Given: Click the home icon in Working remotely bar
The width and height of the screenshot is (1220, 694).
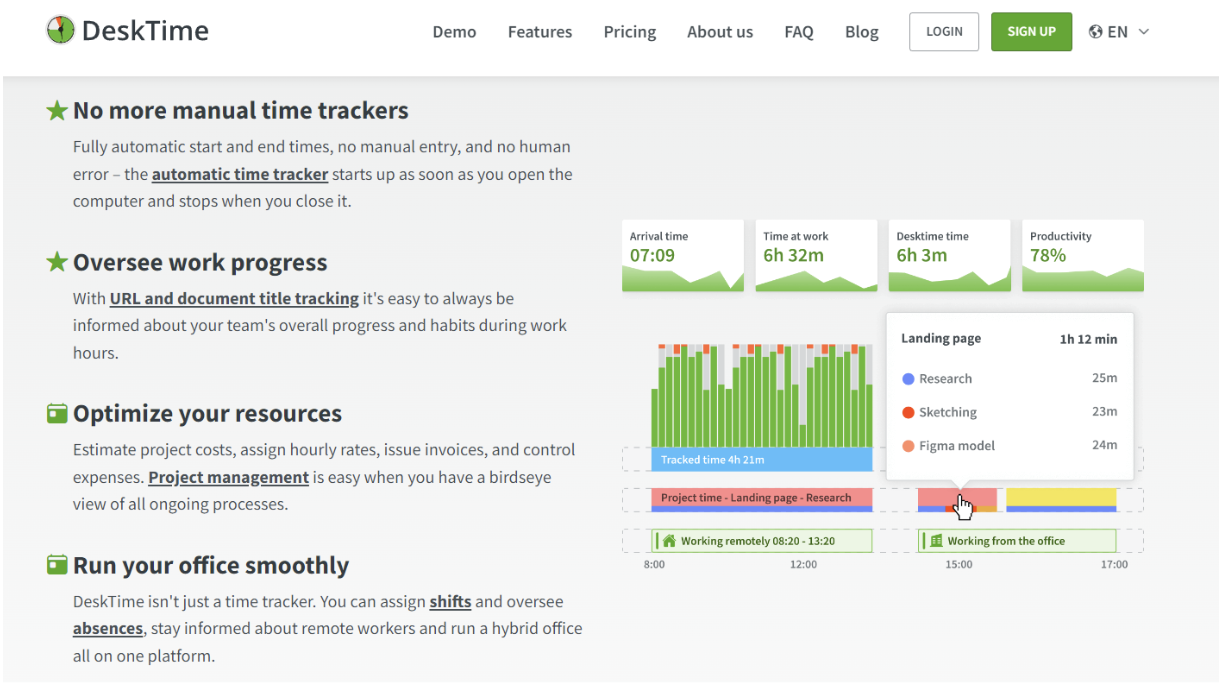Looking at the screenshot, I should [669, 541].
